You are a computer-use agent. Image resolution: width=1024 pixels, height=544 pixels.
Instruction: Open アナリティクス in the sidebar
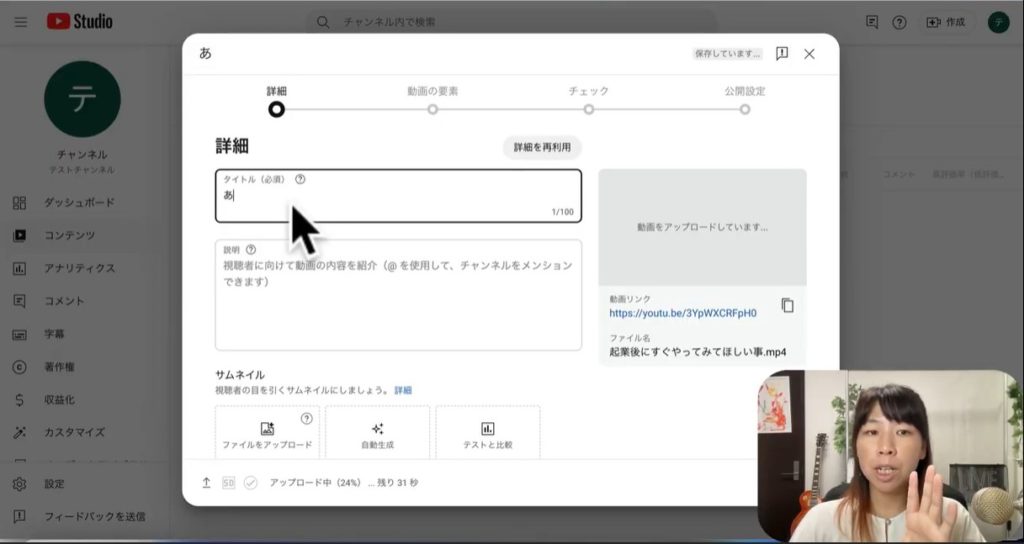pos(79,268)
